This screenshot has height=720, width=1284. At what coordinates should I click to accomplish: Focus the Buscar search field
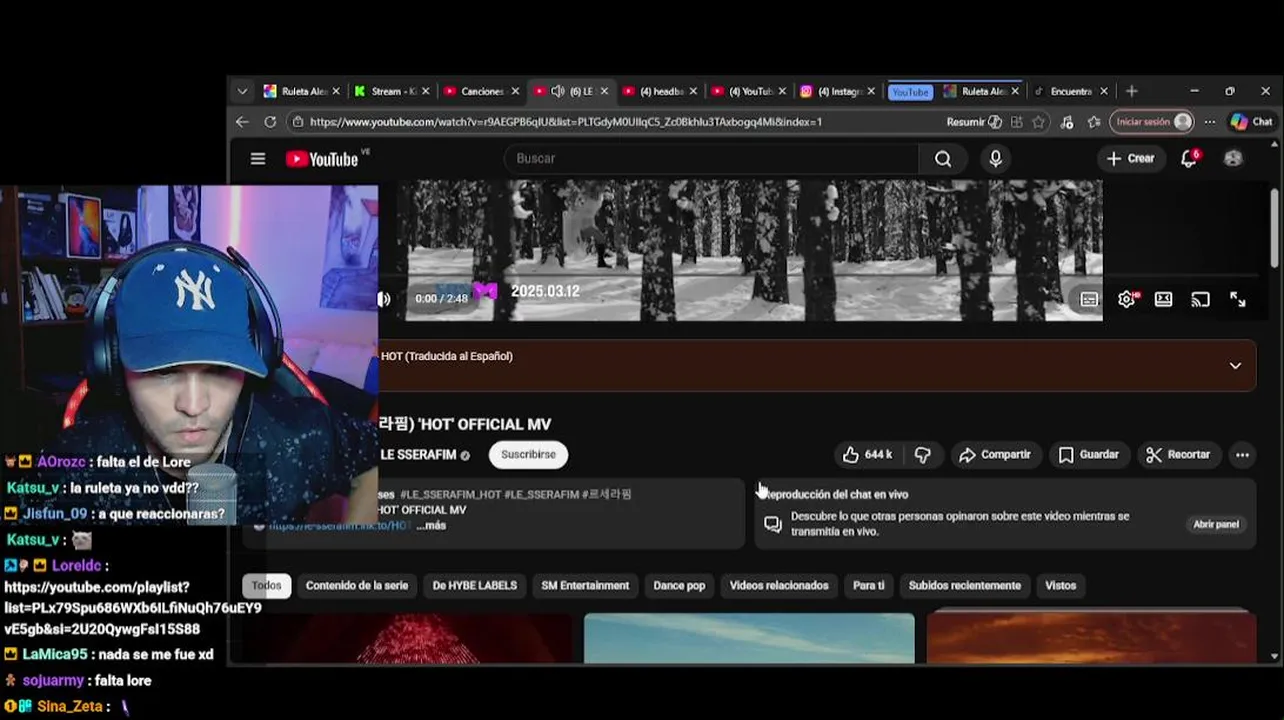pos(710,158)
